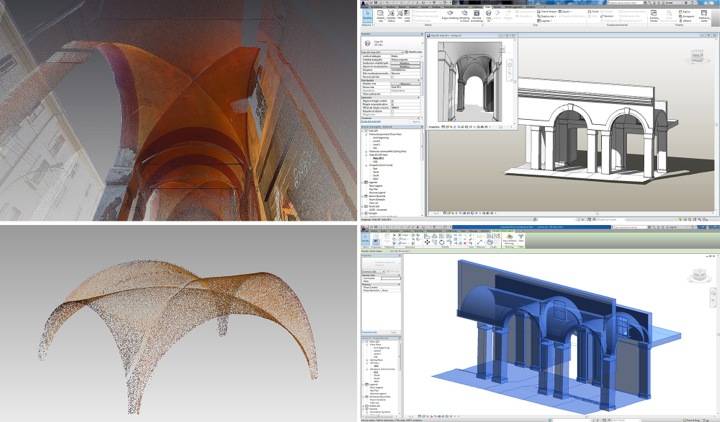720x422 pixels.
Task: Open Visibility/Graphics in the upper Revit ribbon
Action: [391, 14]
